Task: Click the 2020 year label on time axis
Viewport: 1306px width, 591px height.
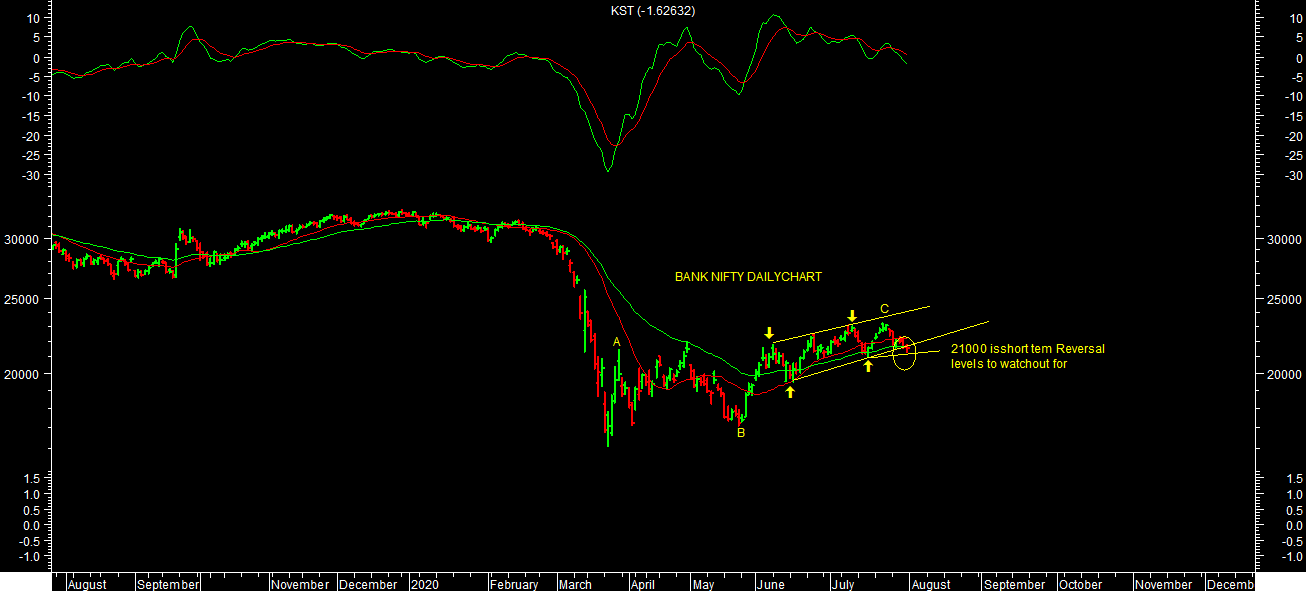Action: pos(424,584)
